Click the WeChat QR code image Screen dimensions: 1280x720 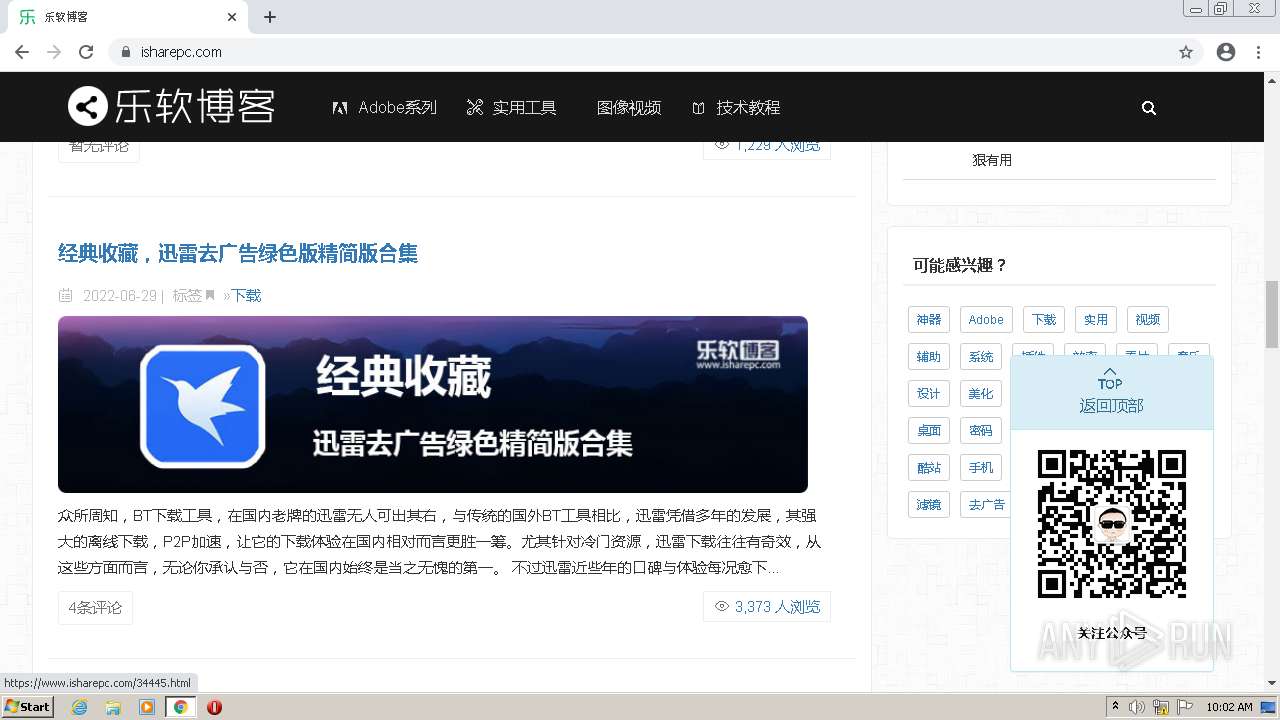pos(1112,524)
